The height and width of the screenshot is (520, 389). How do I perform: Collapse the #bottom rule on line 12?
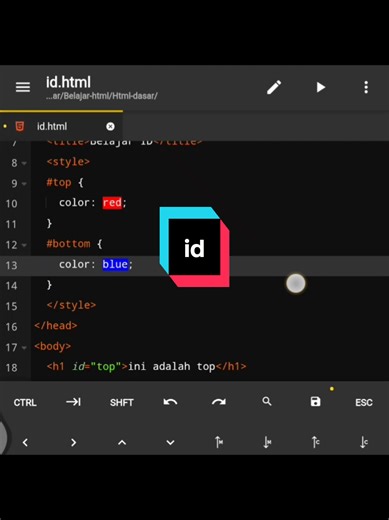coord(24,245)
